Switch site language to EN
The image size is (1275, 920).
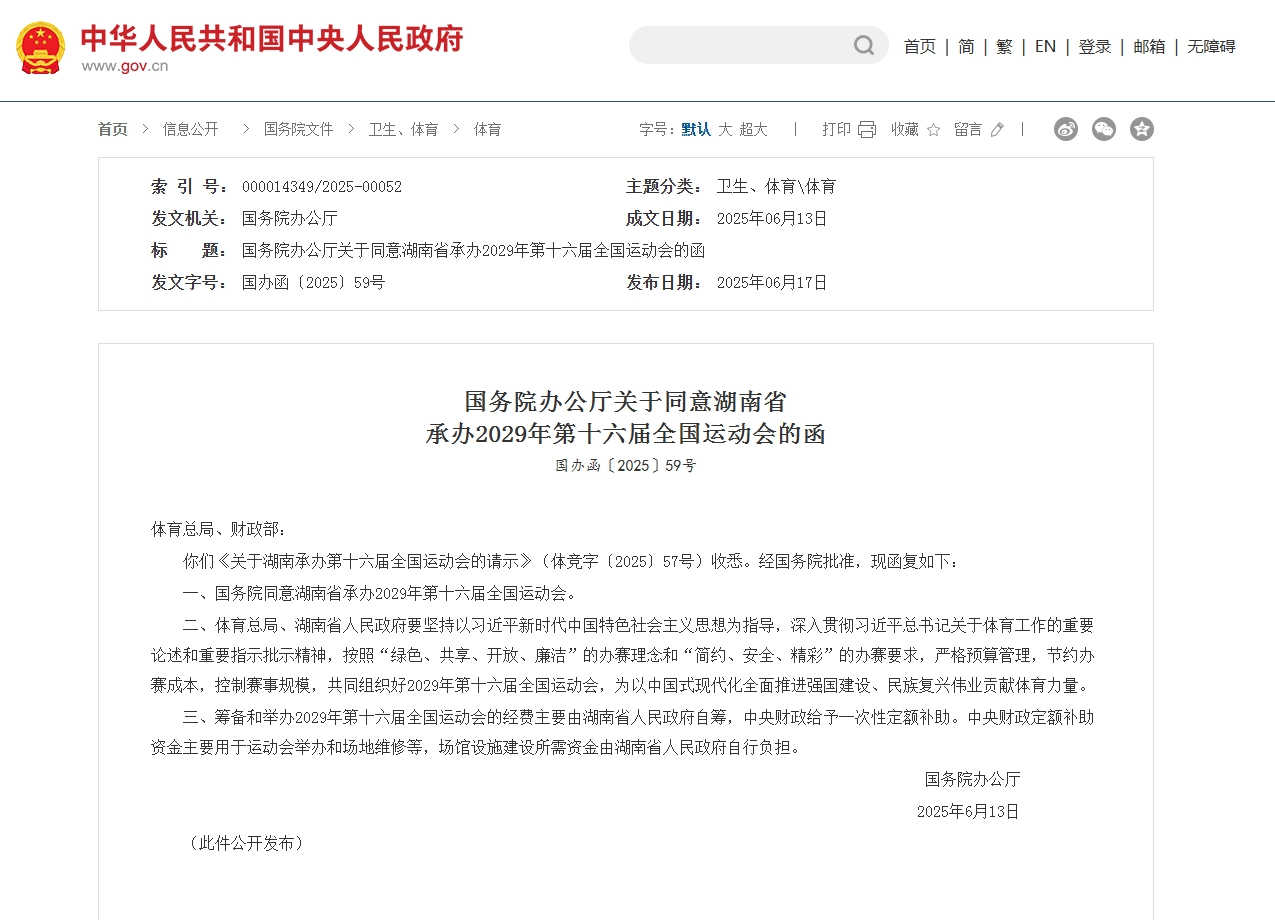[x=1045, y=46]
